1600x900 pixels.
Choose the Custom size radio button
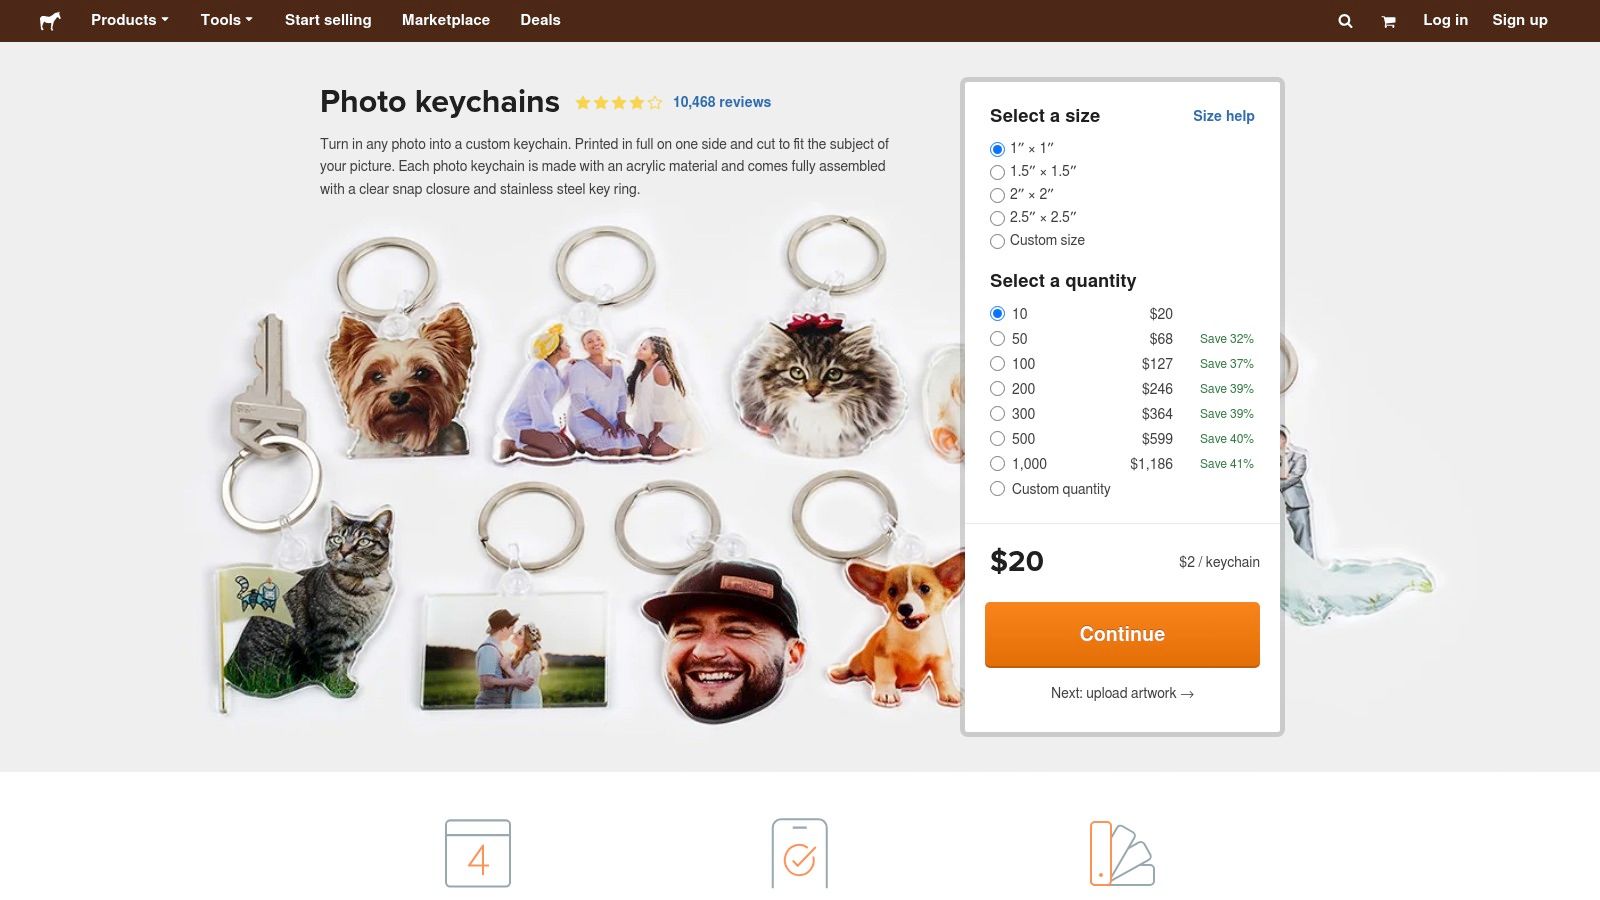(997, 241)
